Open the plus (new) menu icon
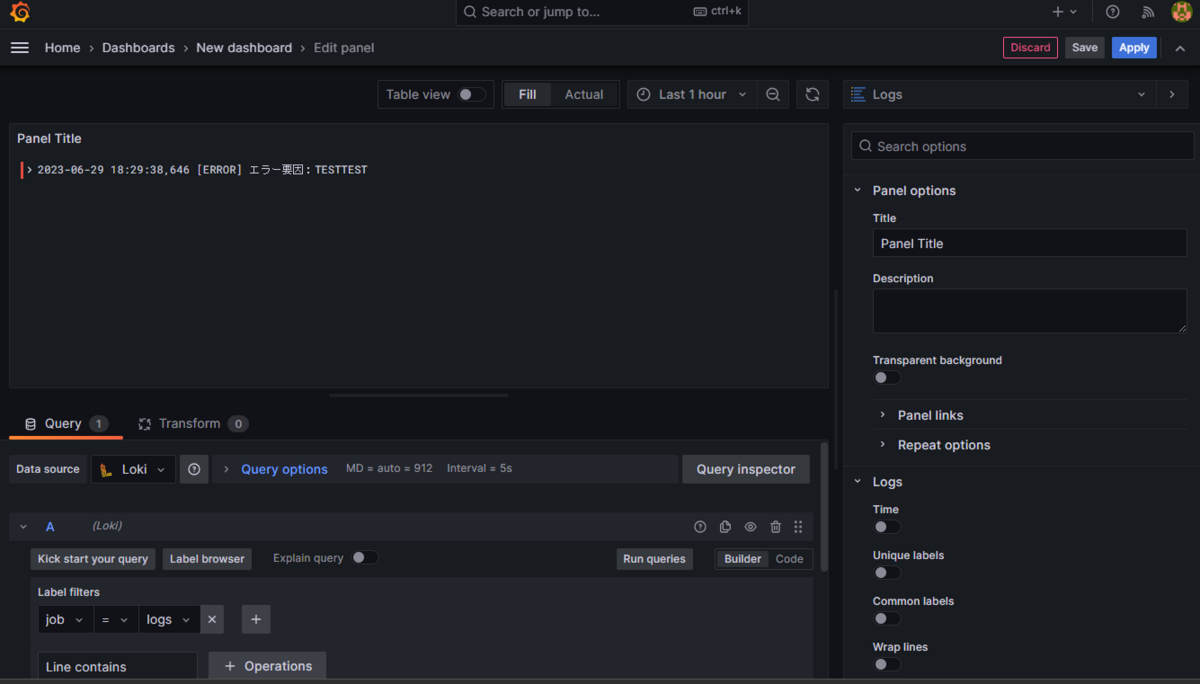This screenshot has width=1200, height=684. tap(1064, 12)
